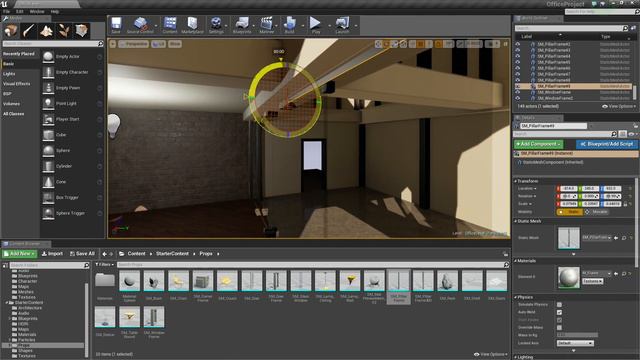
Task: Open the Locked Axis Default dropdown
Action: 575,343
